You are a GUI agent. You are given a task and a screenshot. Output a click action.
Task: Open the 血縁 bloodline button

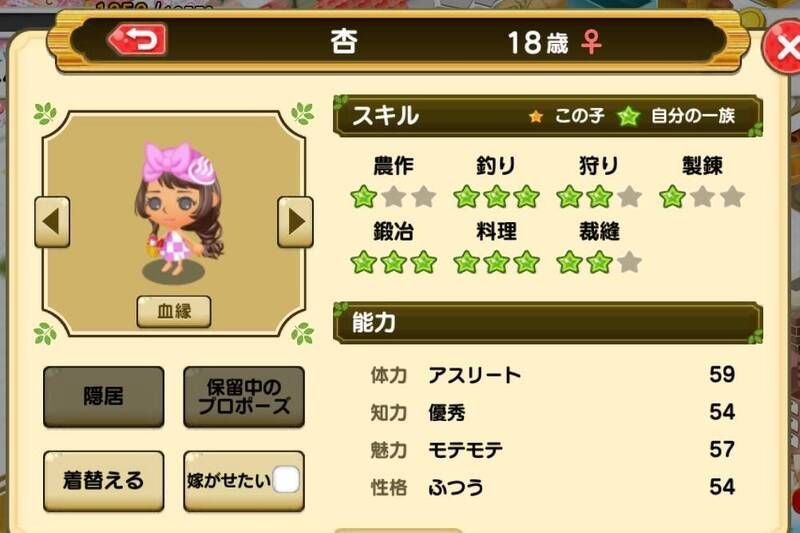(x=173, y=311)
